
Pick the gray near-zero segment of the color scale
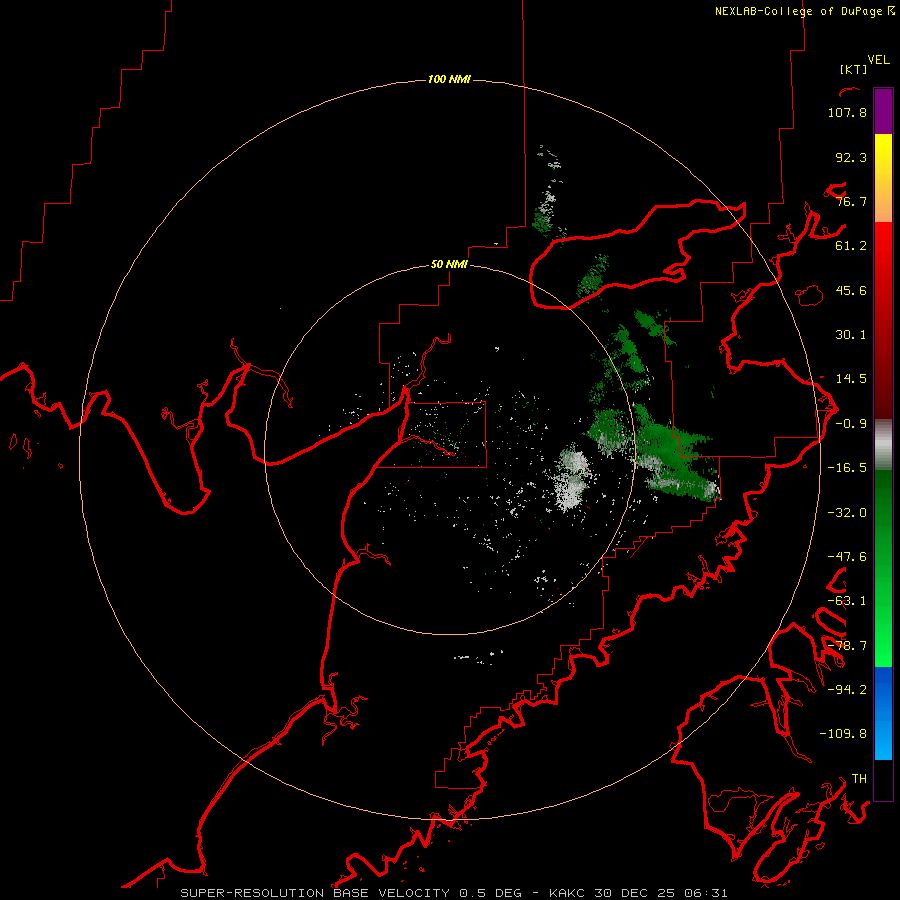pos(883,445)
